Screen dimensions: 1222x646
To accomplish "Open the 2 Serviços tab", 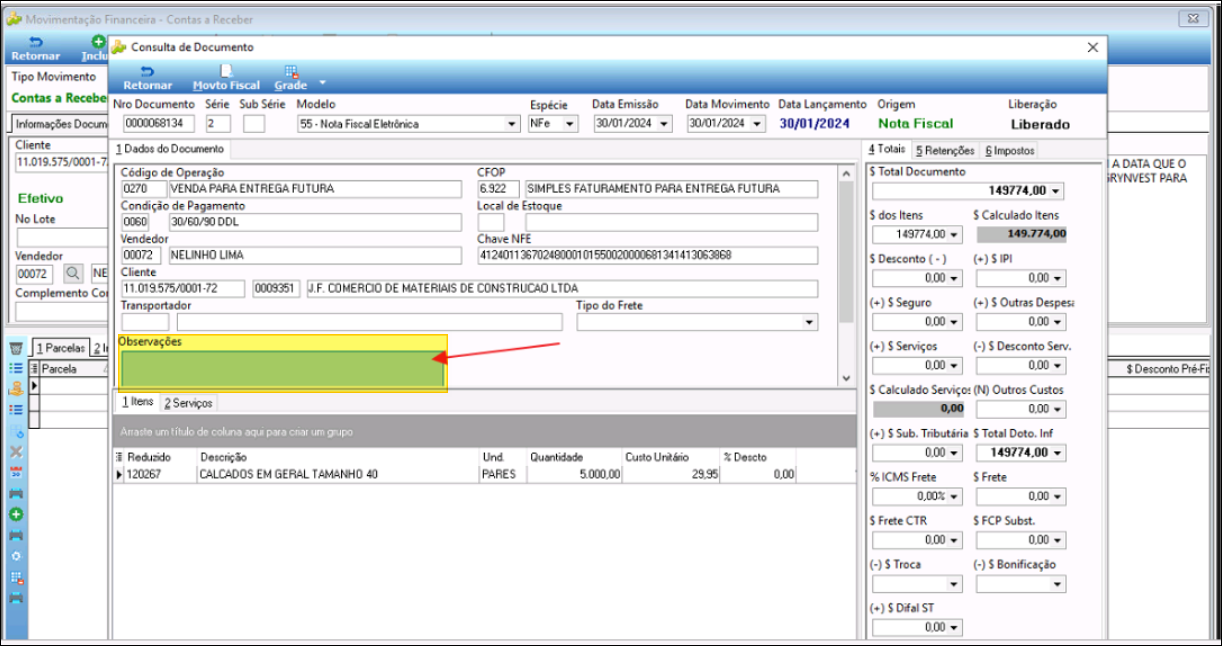I will click(x=188, y=402).
